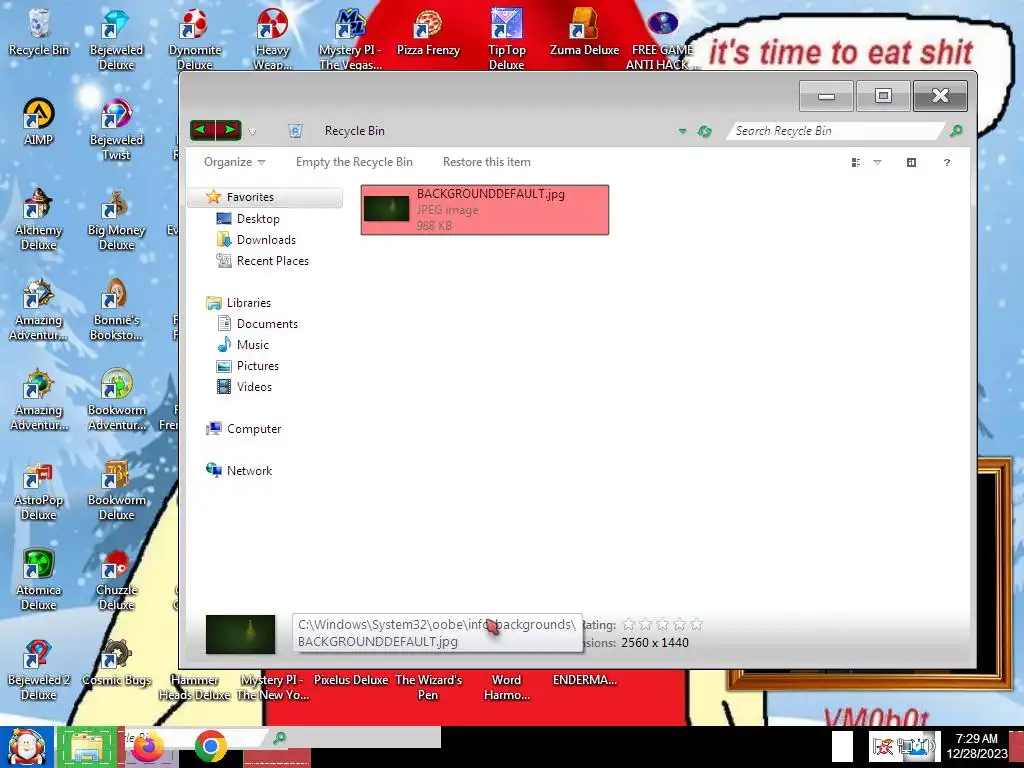
Task: Click the search magnifier in Explorer
Action: pos(956,131)
